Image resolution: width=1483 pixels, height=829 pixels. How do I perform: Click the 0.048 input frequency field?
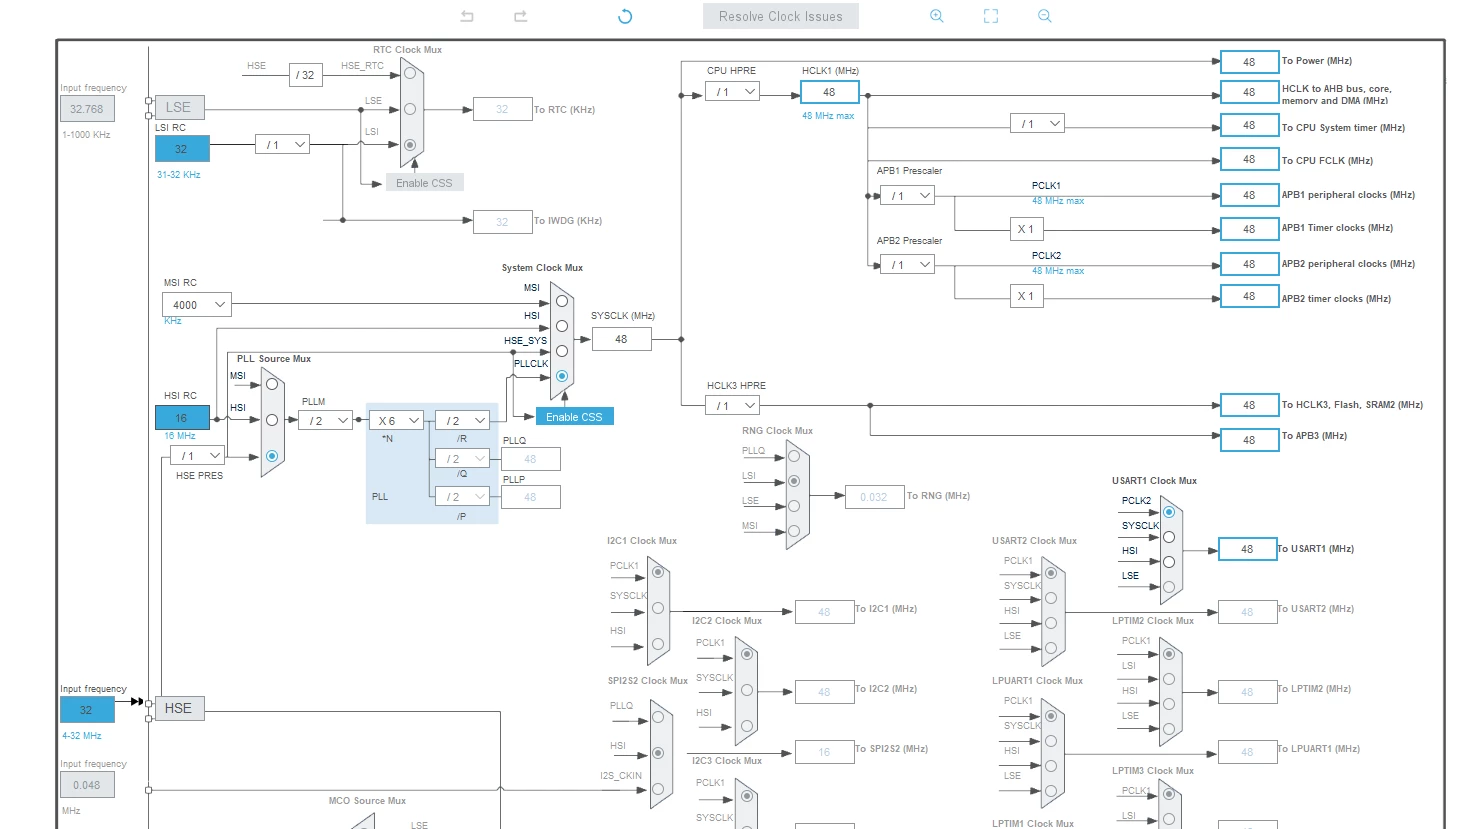coord(87,785)
